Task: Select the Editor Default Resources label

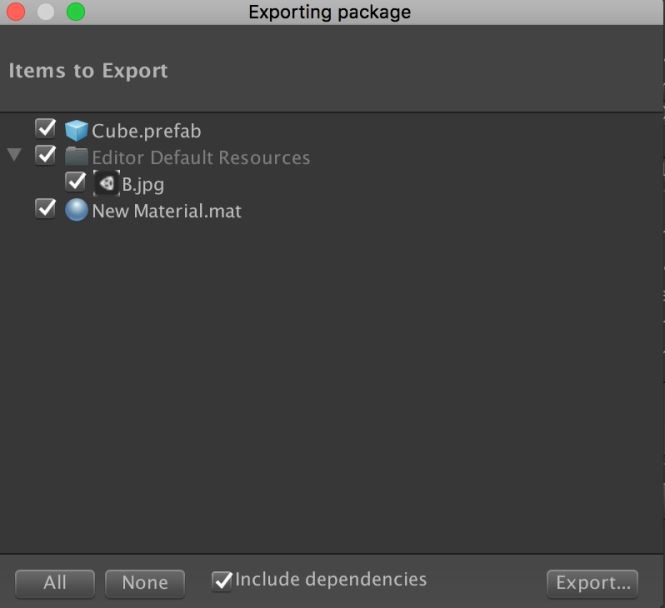Action: (200, 158)
